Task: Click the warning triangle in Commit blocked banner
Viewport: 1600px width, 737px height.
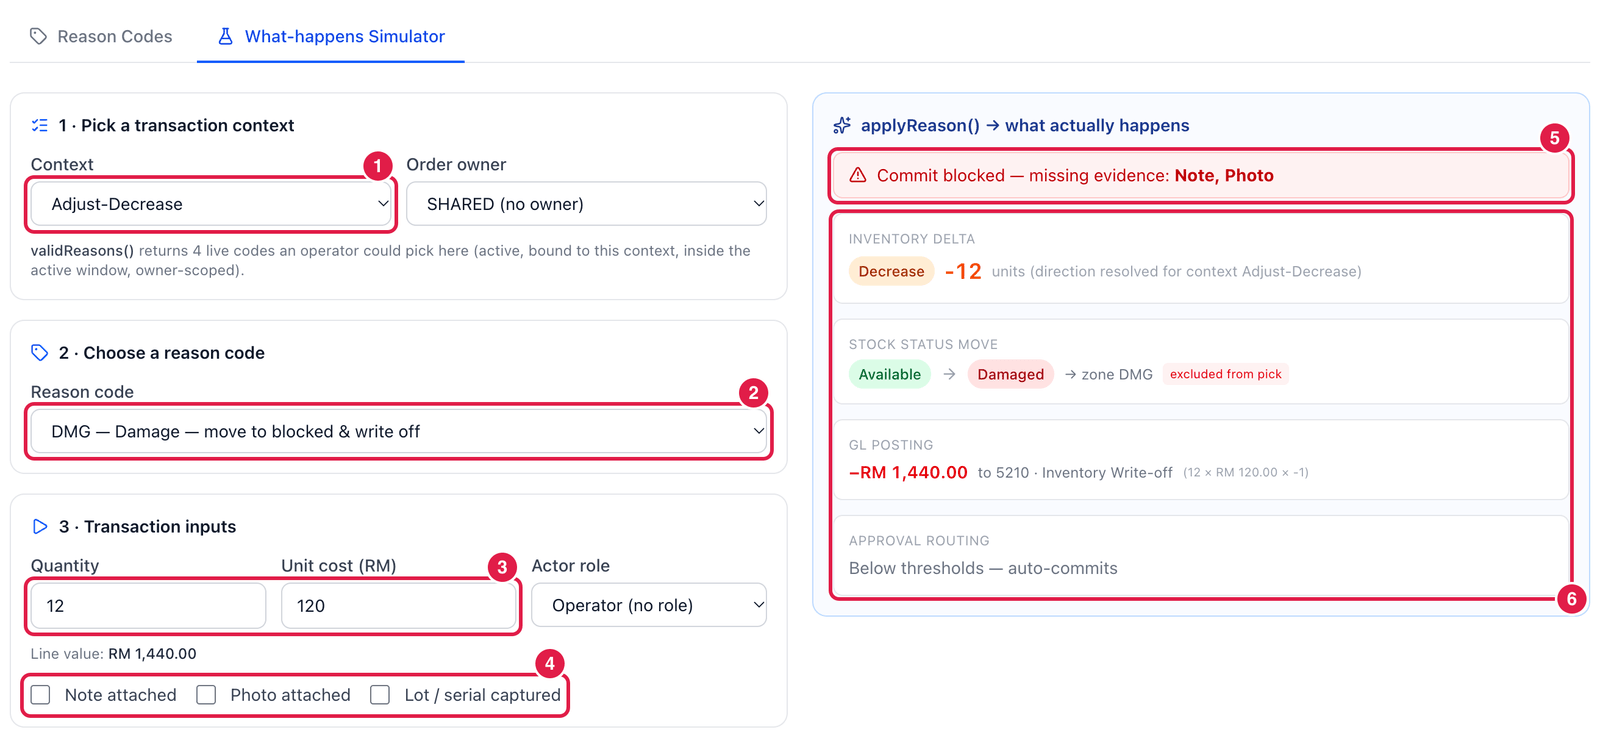Action: point(858,175)
